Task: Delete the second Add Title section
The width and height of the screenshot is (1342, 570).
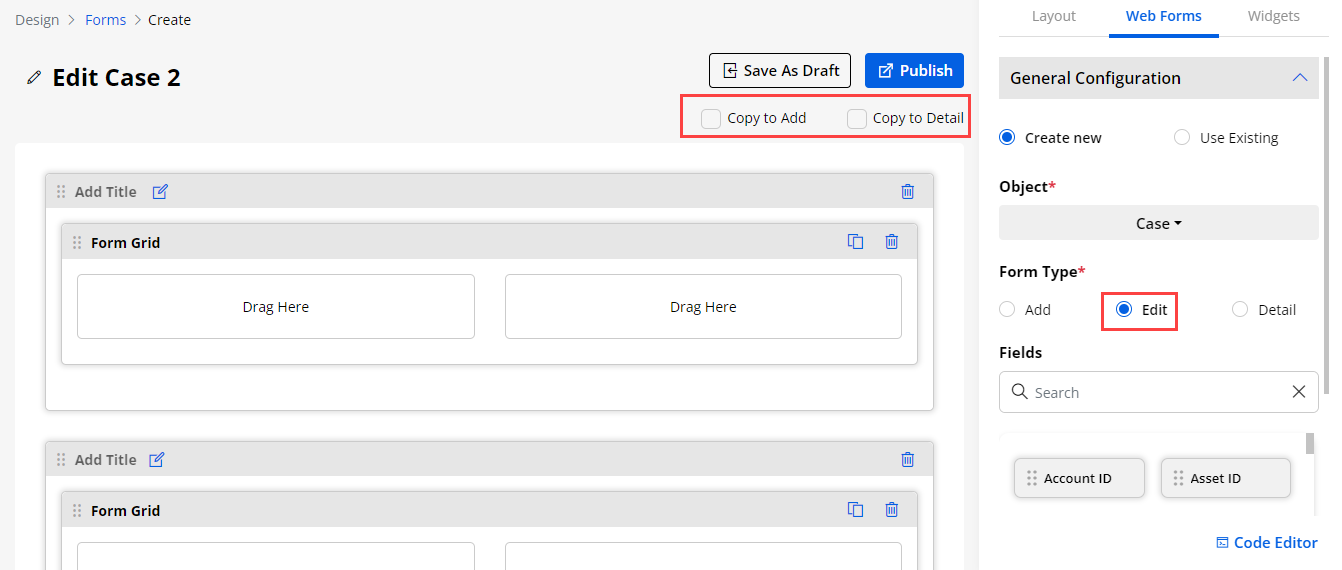Action: (x=907, y=460)
